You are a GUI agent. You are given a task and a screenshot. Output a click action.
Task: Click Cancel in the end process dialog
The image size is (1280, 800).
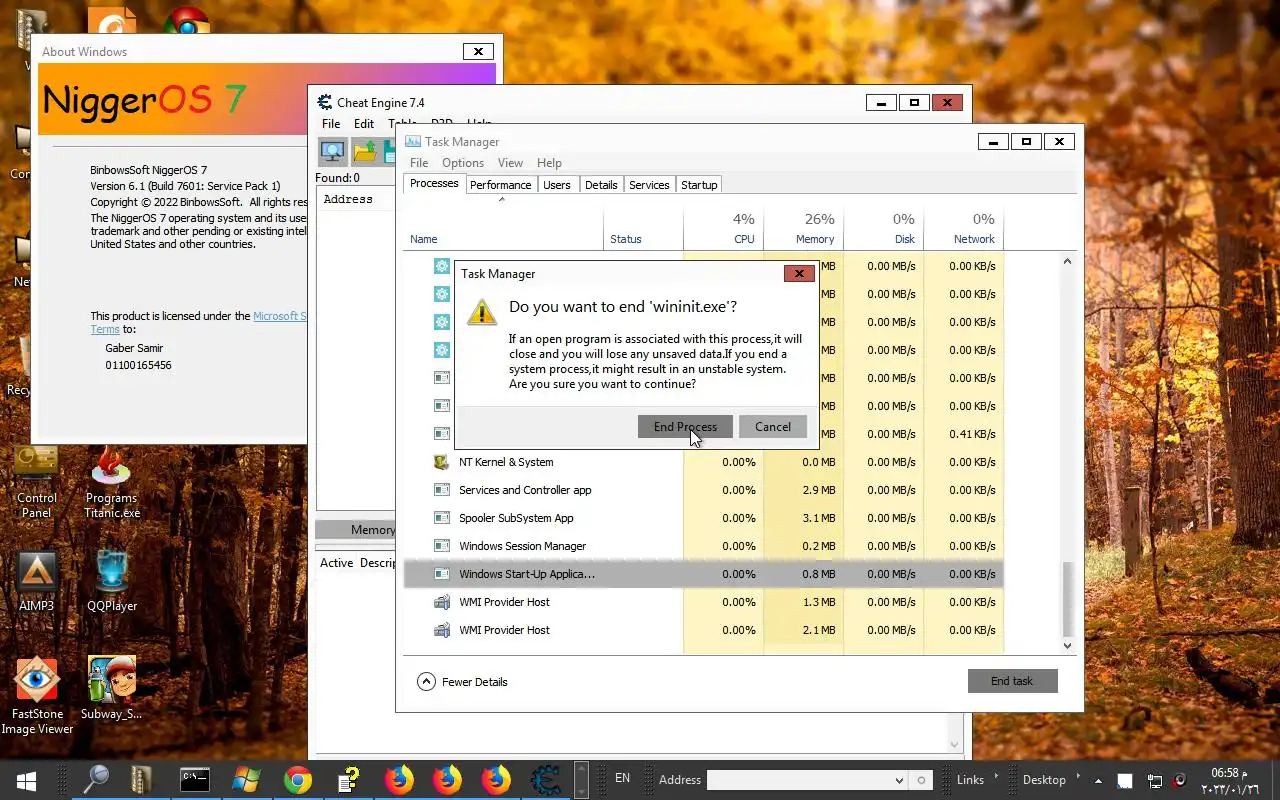tap(772, 427)
